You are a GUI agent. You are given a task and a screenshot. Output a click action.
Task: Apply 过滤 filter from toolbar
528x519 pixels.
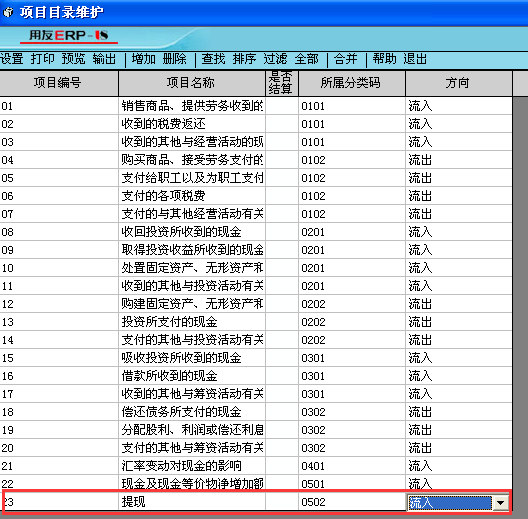(275, 59)
